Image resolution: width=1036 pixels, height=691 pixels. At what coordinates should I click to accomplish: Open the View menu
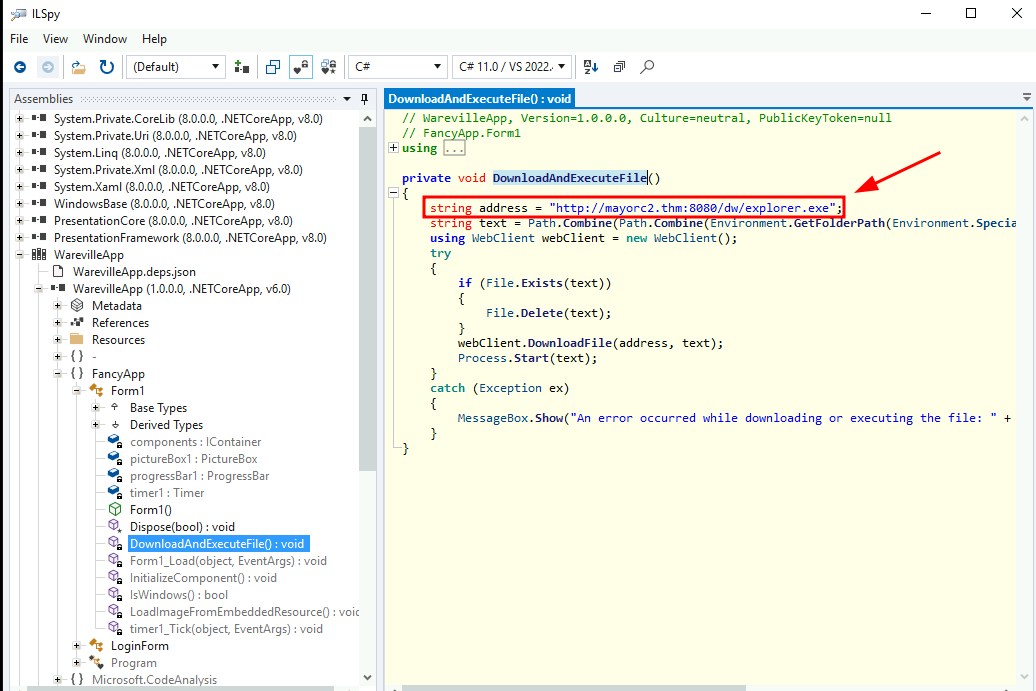coord(56,39)
